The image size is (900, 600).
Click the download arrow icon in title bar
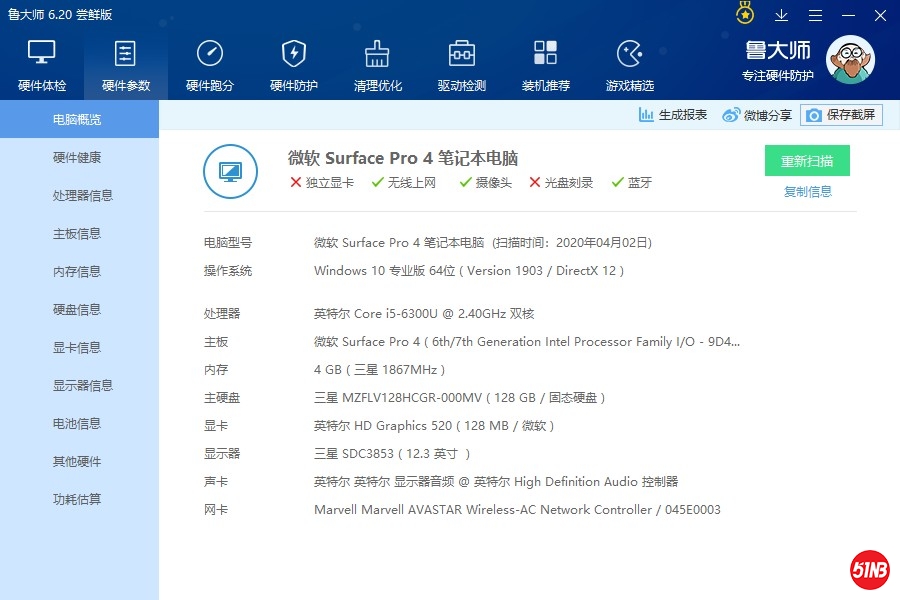coord(782,15)
